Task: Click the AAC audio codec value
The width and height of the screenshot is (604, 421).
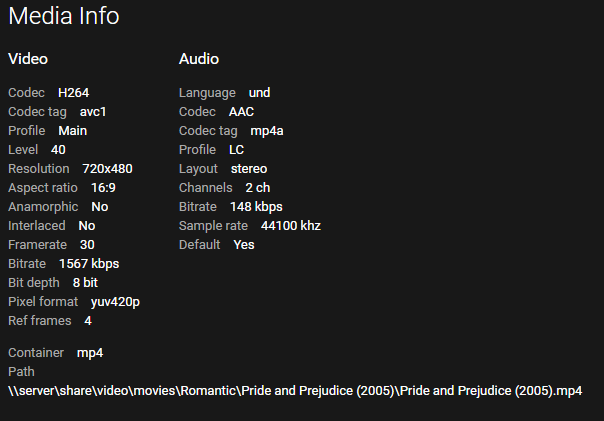Action: pyautogui.click(x=241, y=112)
